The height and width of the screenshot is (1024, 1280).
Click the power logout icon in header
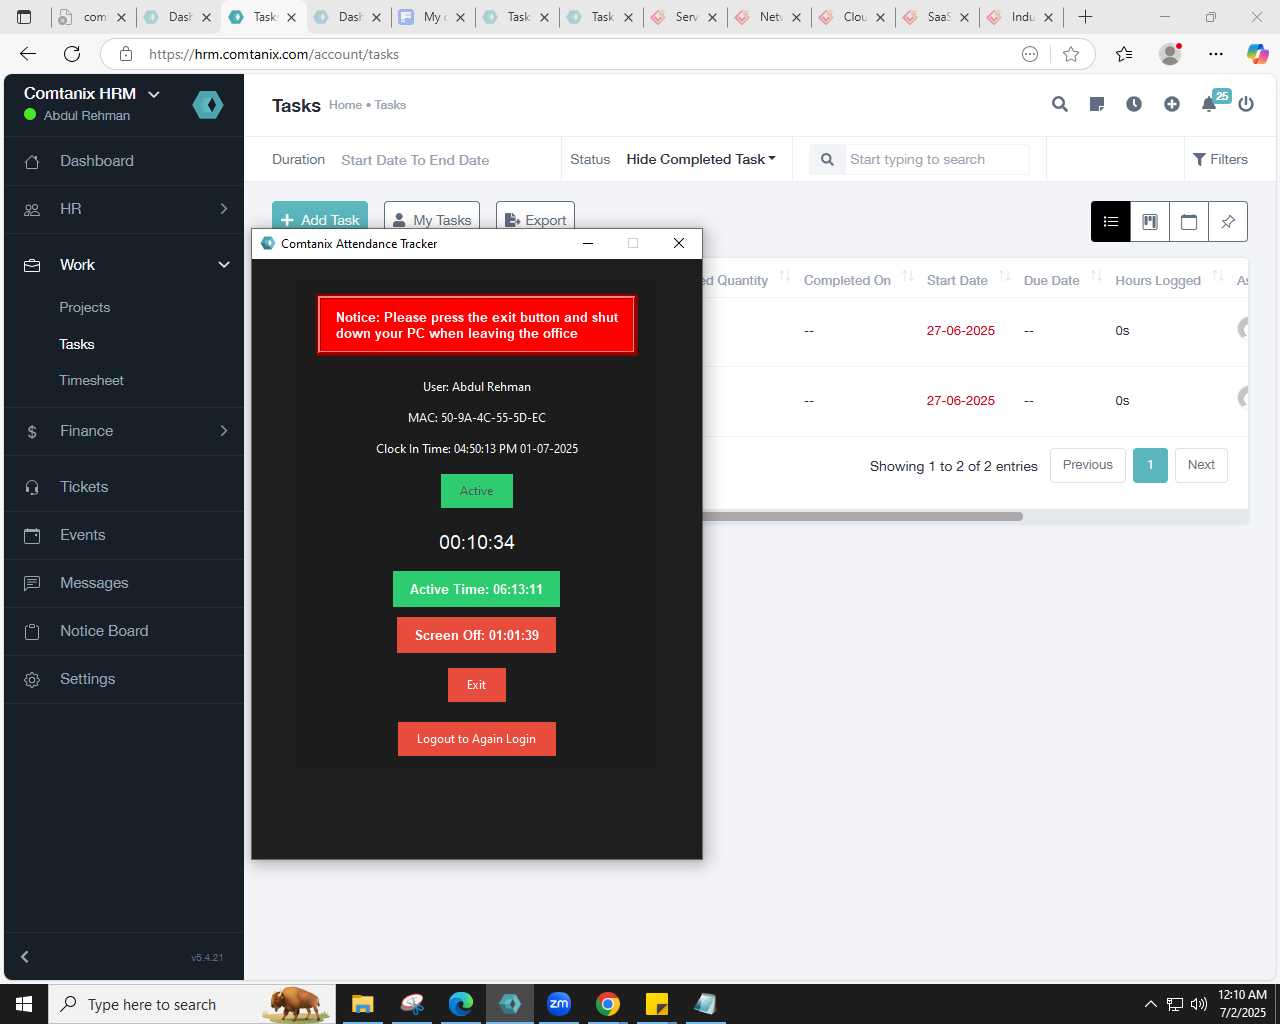point(1246,104)
